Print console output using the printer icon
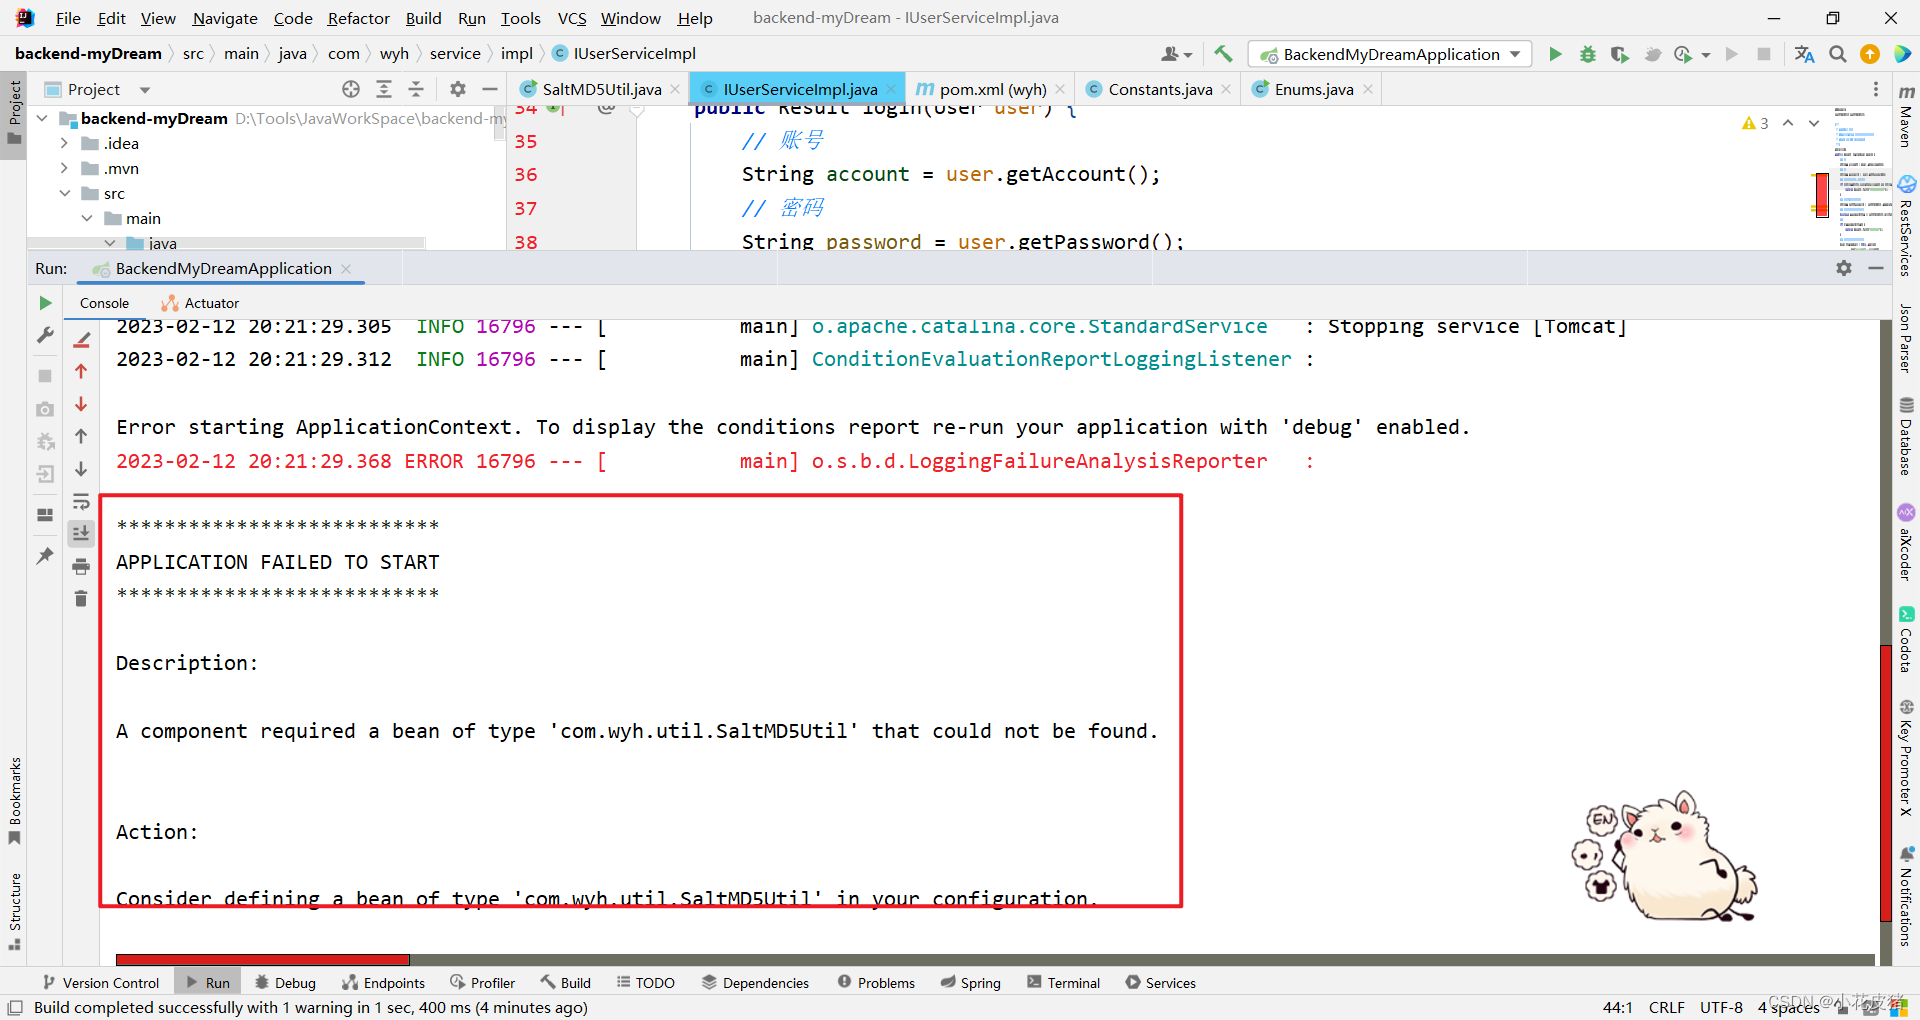Image resolution: width=1920 pixels, height=1020 pixels. pyautogui.click(x=81, y=566)
